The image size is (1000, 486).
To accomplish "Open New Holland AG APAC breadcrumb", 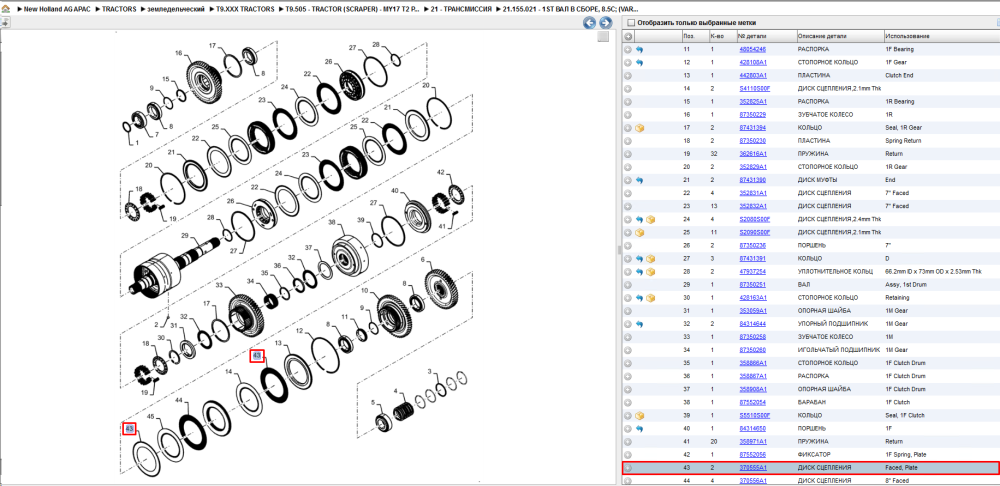I will coord(56,10).
